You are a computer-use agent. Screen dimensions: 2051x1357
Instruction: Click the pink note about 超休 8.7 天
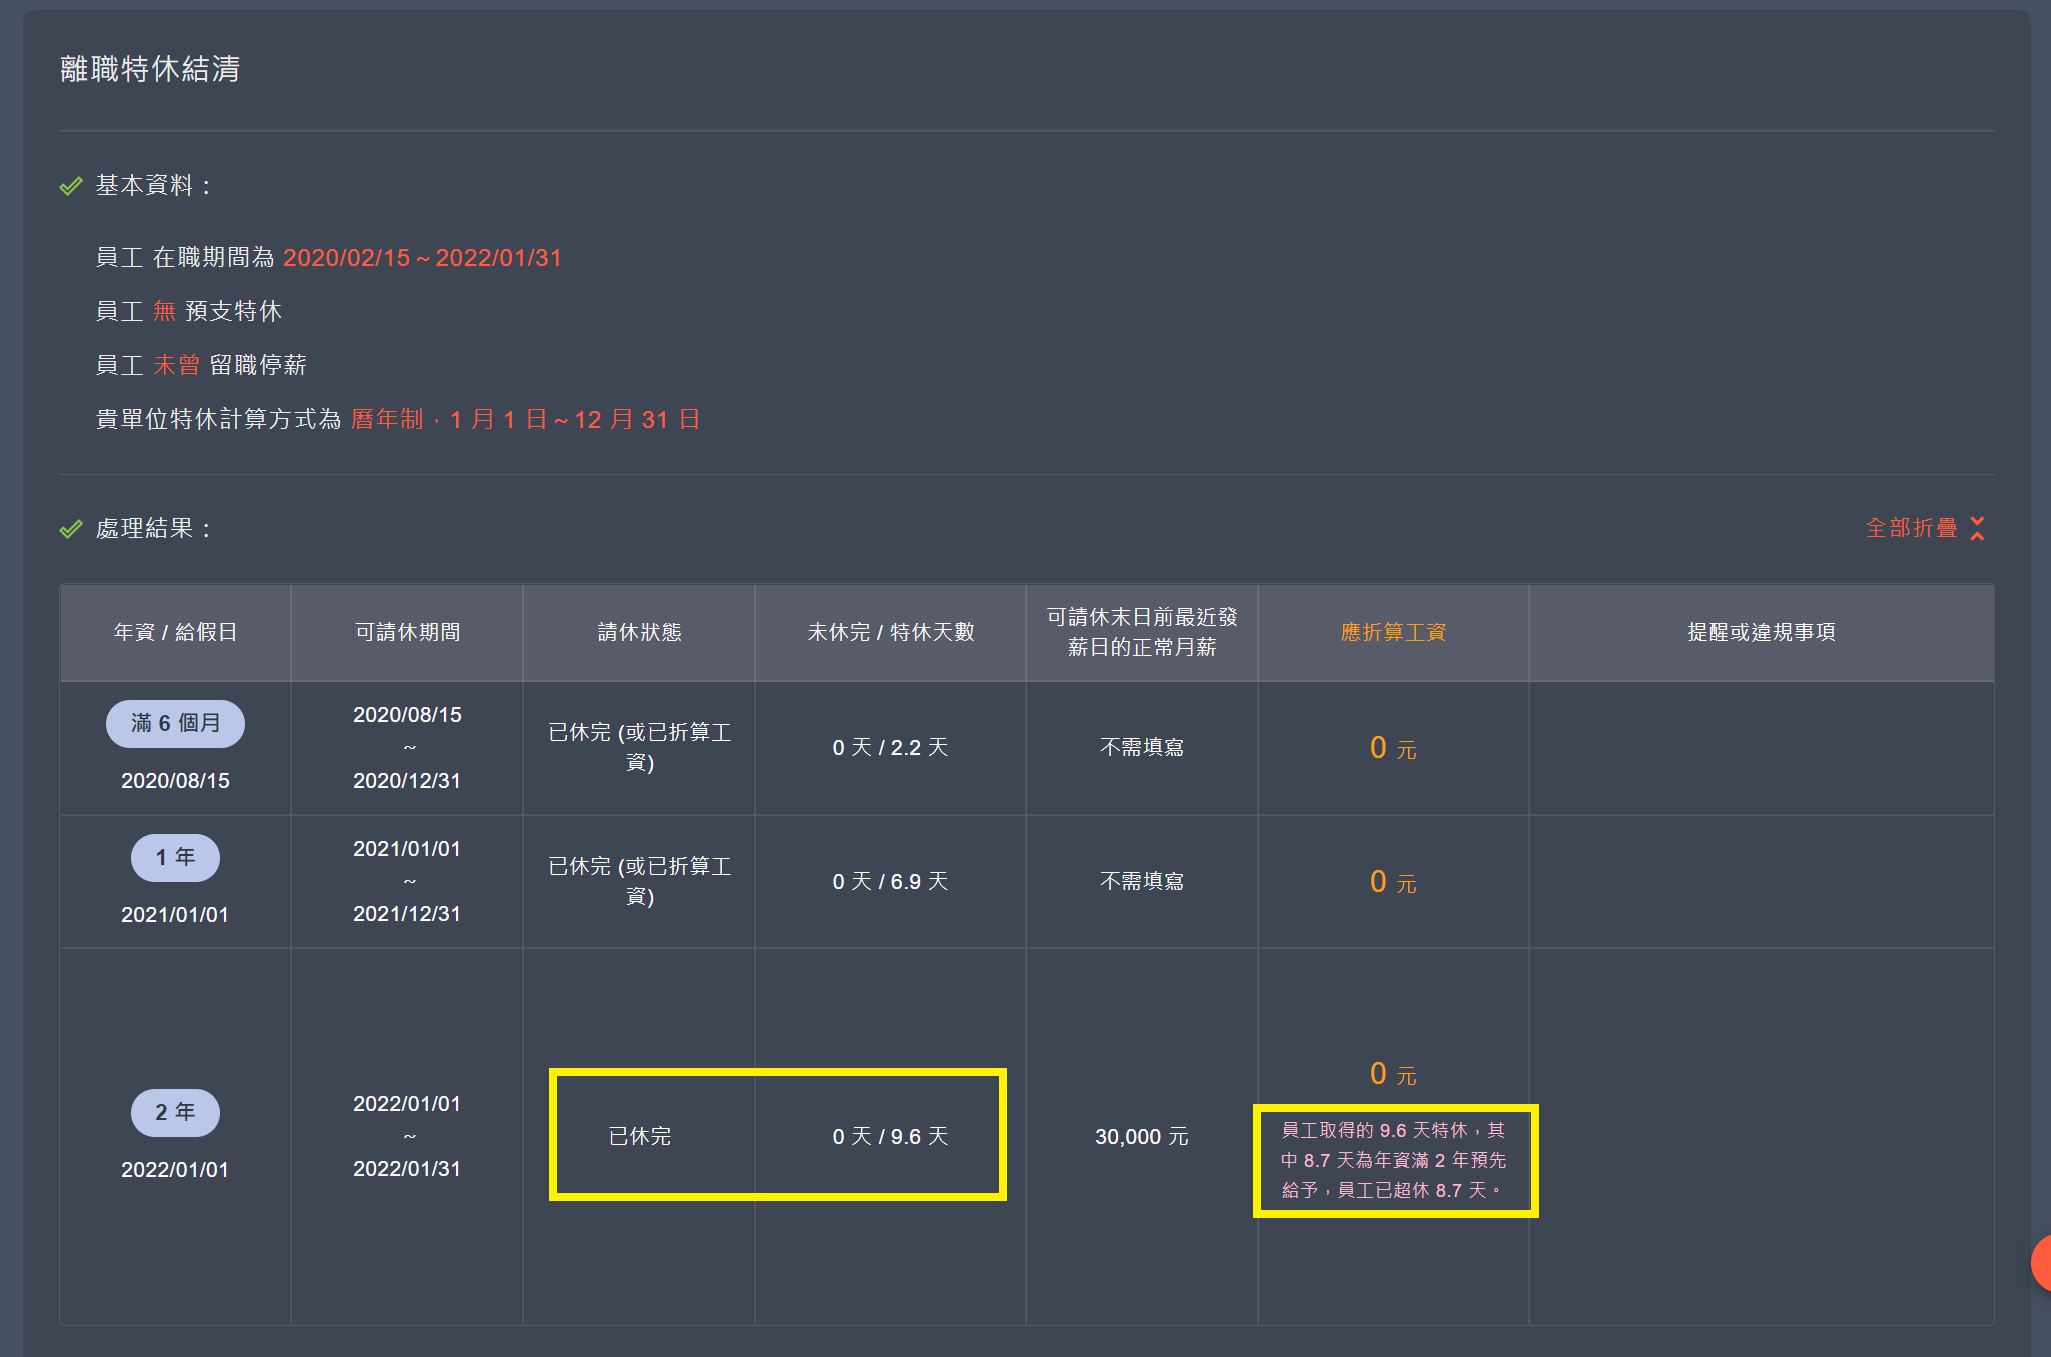click(1393, 1160)
